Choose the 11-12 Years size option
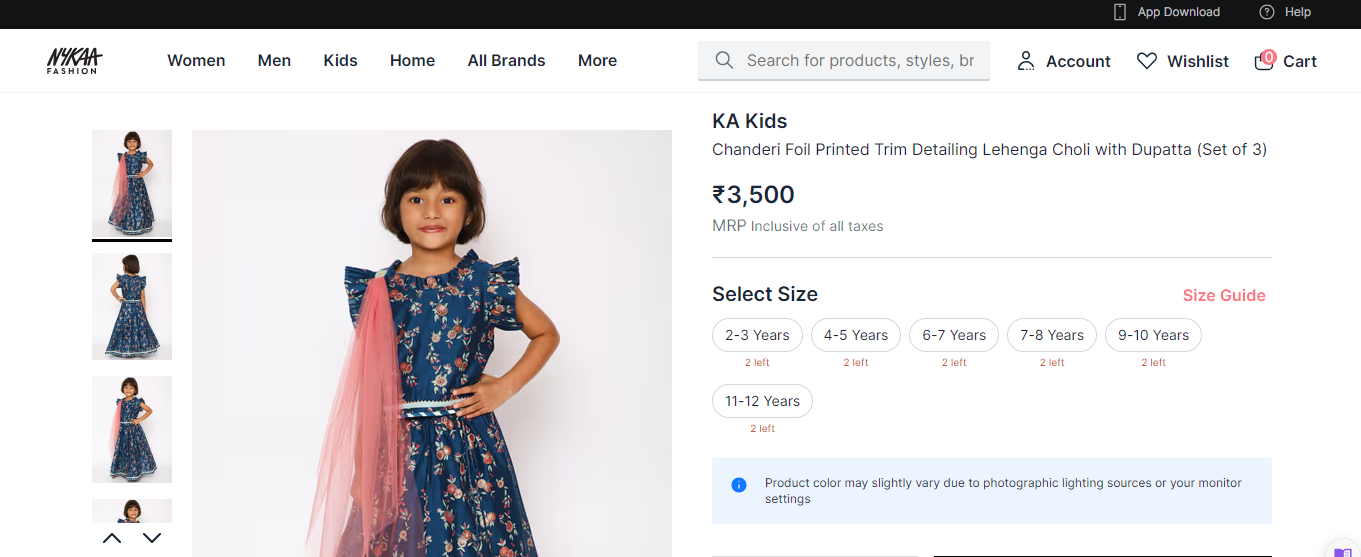The image size is (1361, 557). [x=762, y=401]
